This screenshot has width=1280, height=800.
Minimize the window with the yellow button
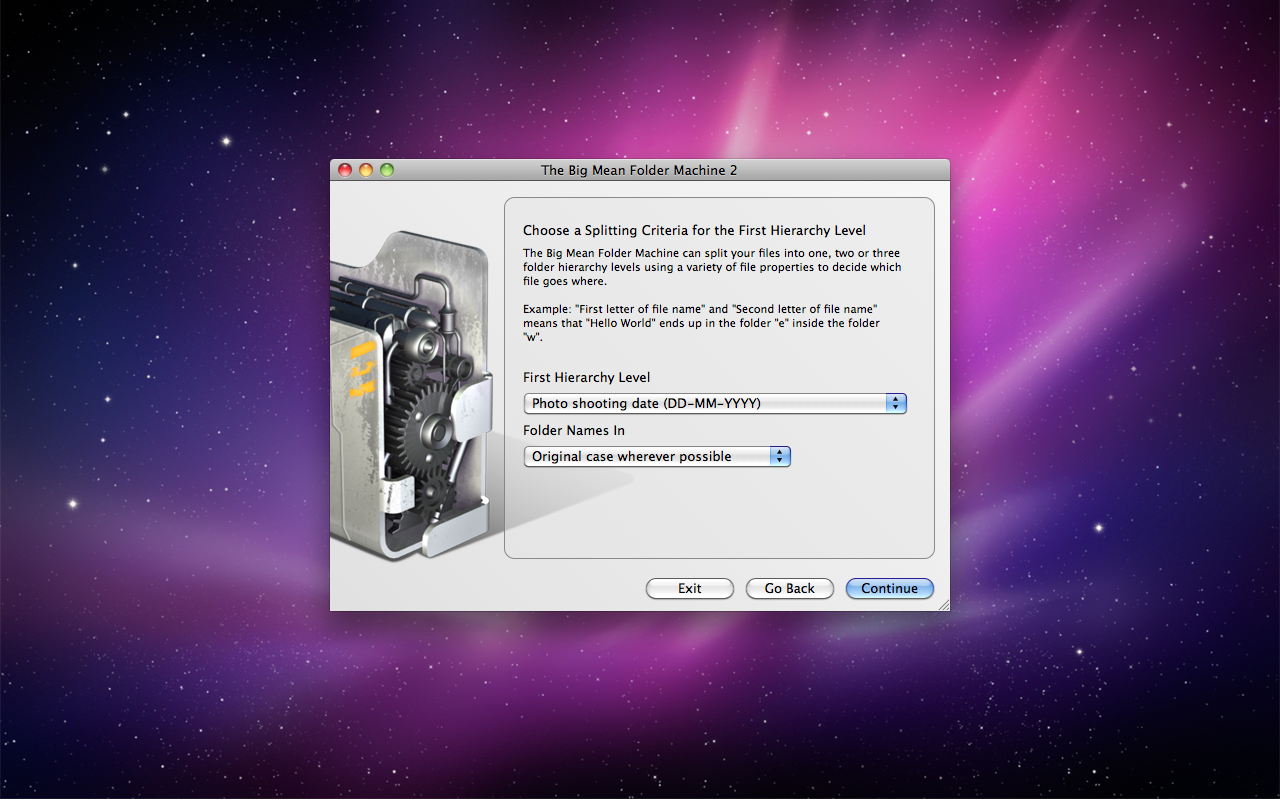tap(366, 170)
